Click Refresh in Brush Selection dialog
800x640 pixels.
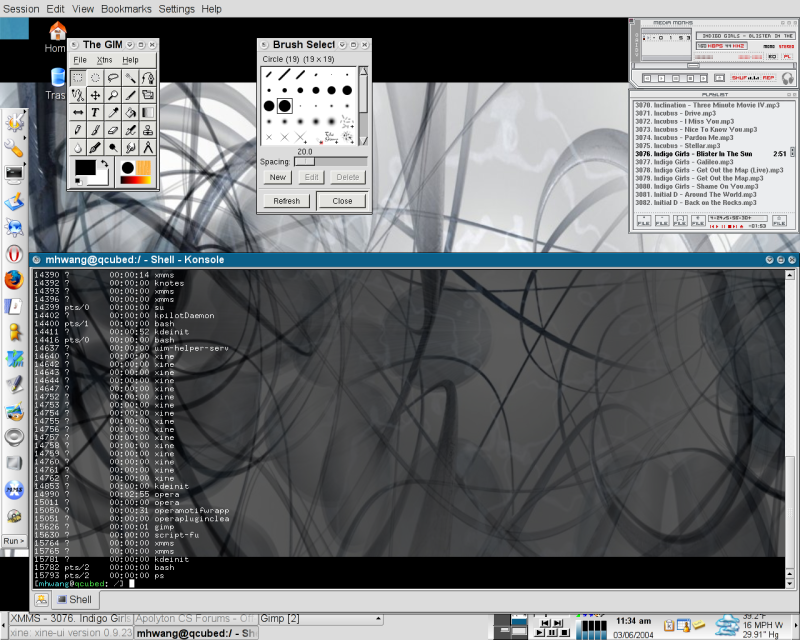[286, 200]
